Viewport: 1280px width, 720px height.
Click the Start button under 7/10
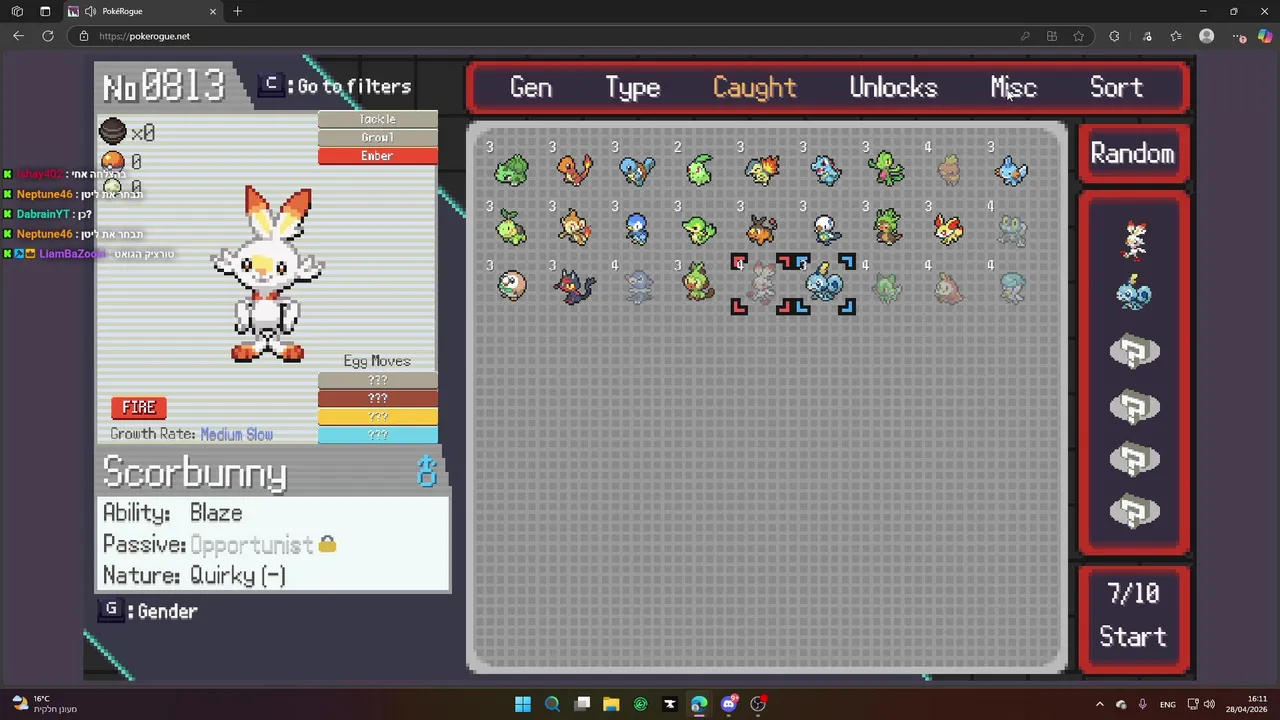pyautogui.click(x=1133, y=636)
